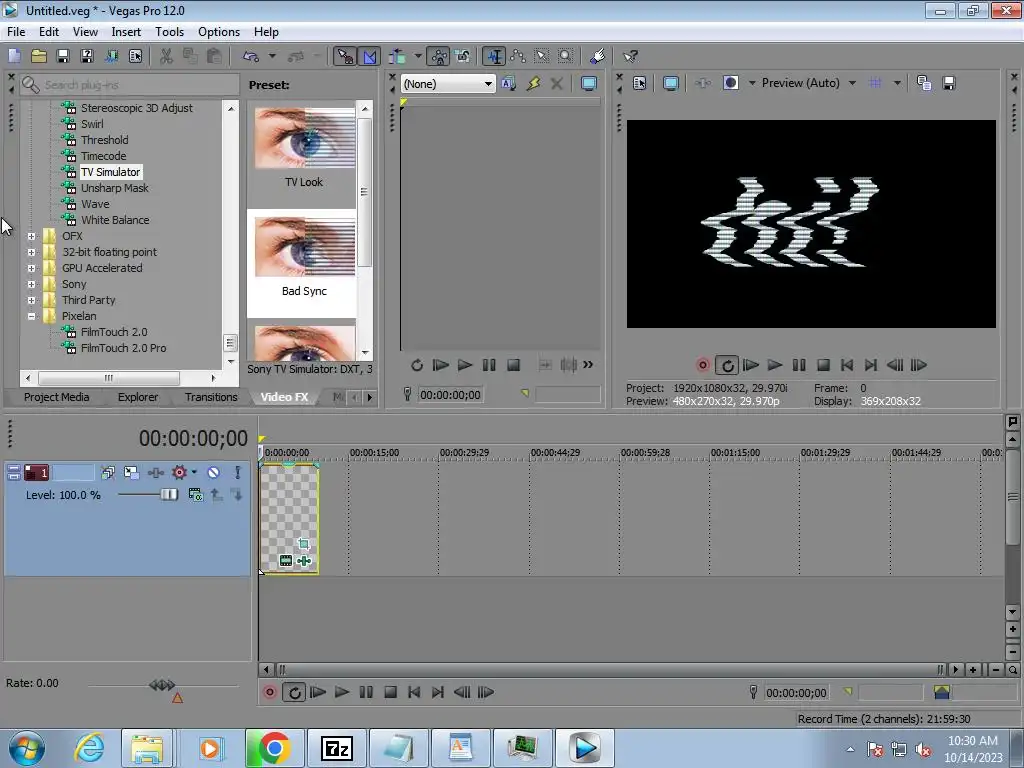The height and width of the screenshot is (768, 1024).
Task: Select White Balance in the plug-in list
Action: [x=115, y=220]
